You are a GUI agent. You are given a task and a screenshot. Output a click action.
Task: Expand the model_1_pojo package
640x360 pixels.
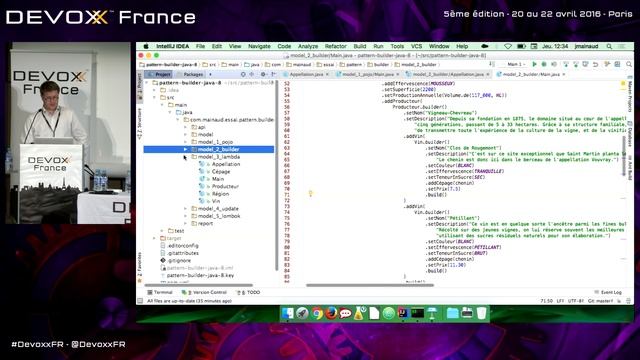[185, 142]
